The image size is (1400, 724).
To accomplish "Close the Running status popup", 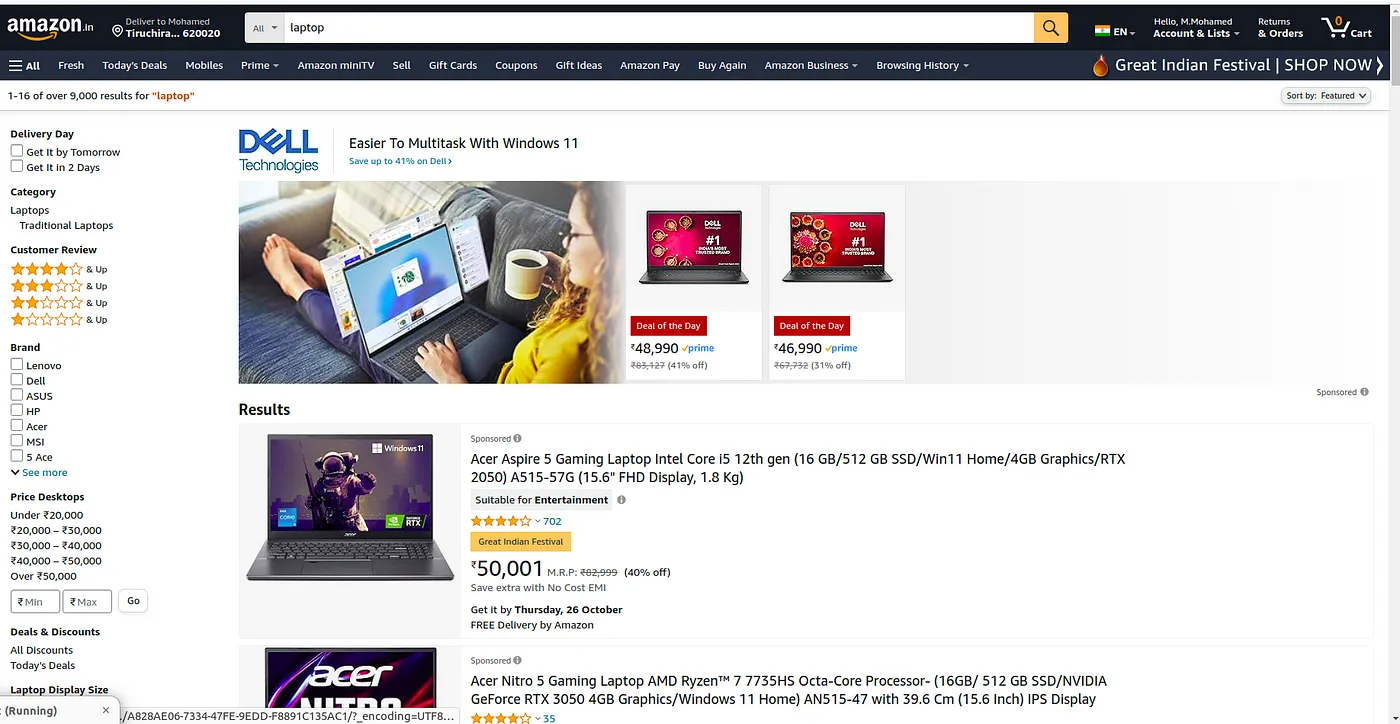I will tap(106, 711).
